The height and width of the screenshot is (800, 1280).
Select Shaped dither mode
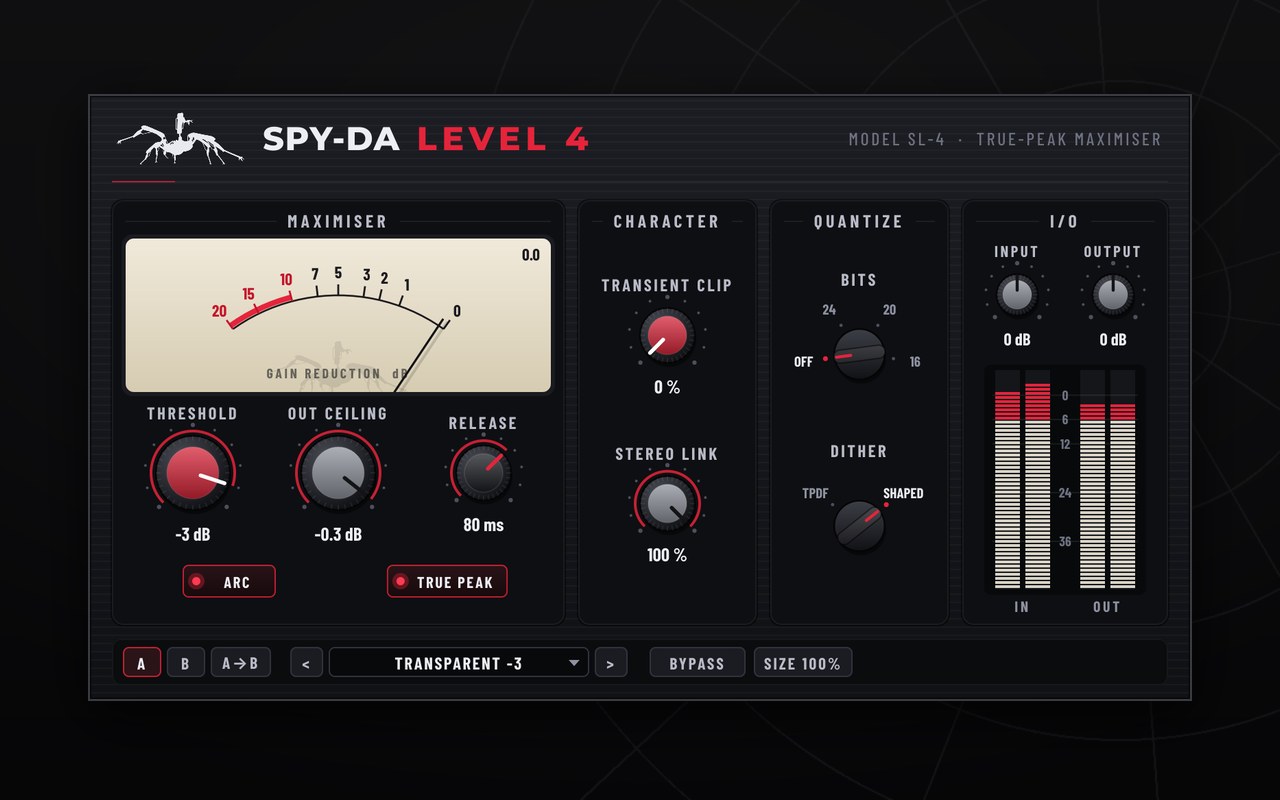[x=903, y=494]
